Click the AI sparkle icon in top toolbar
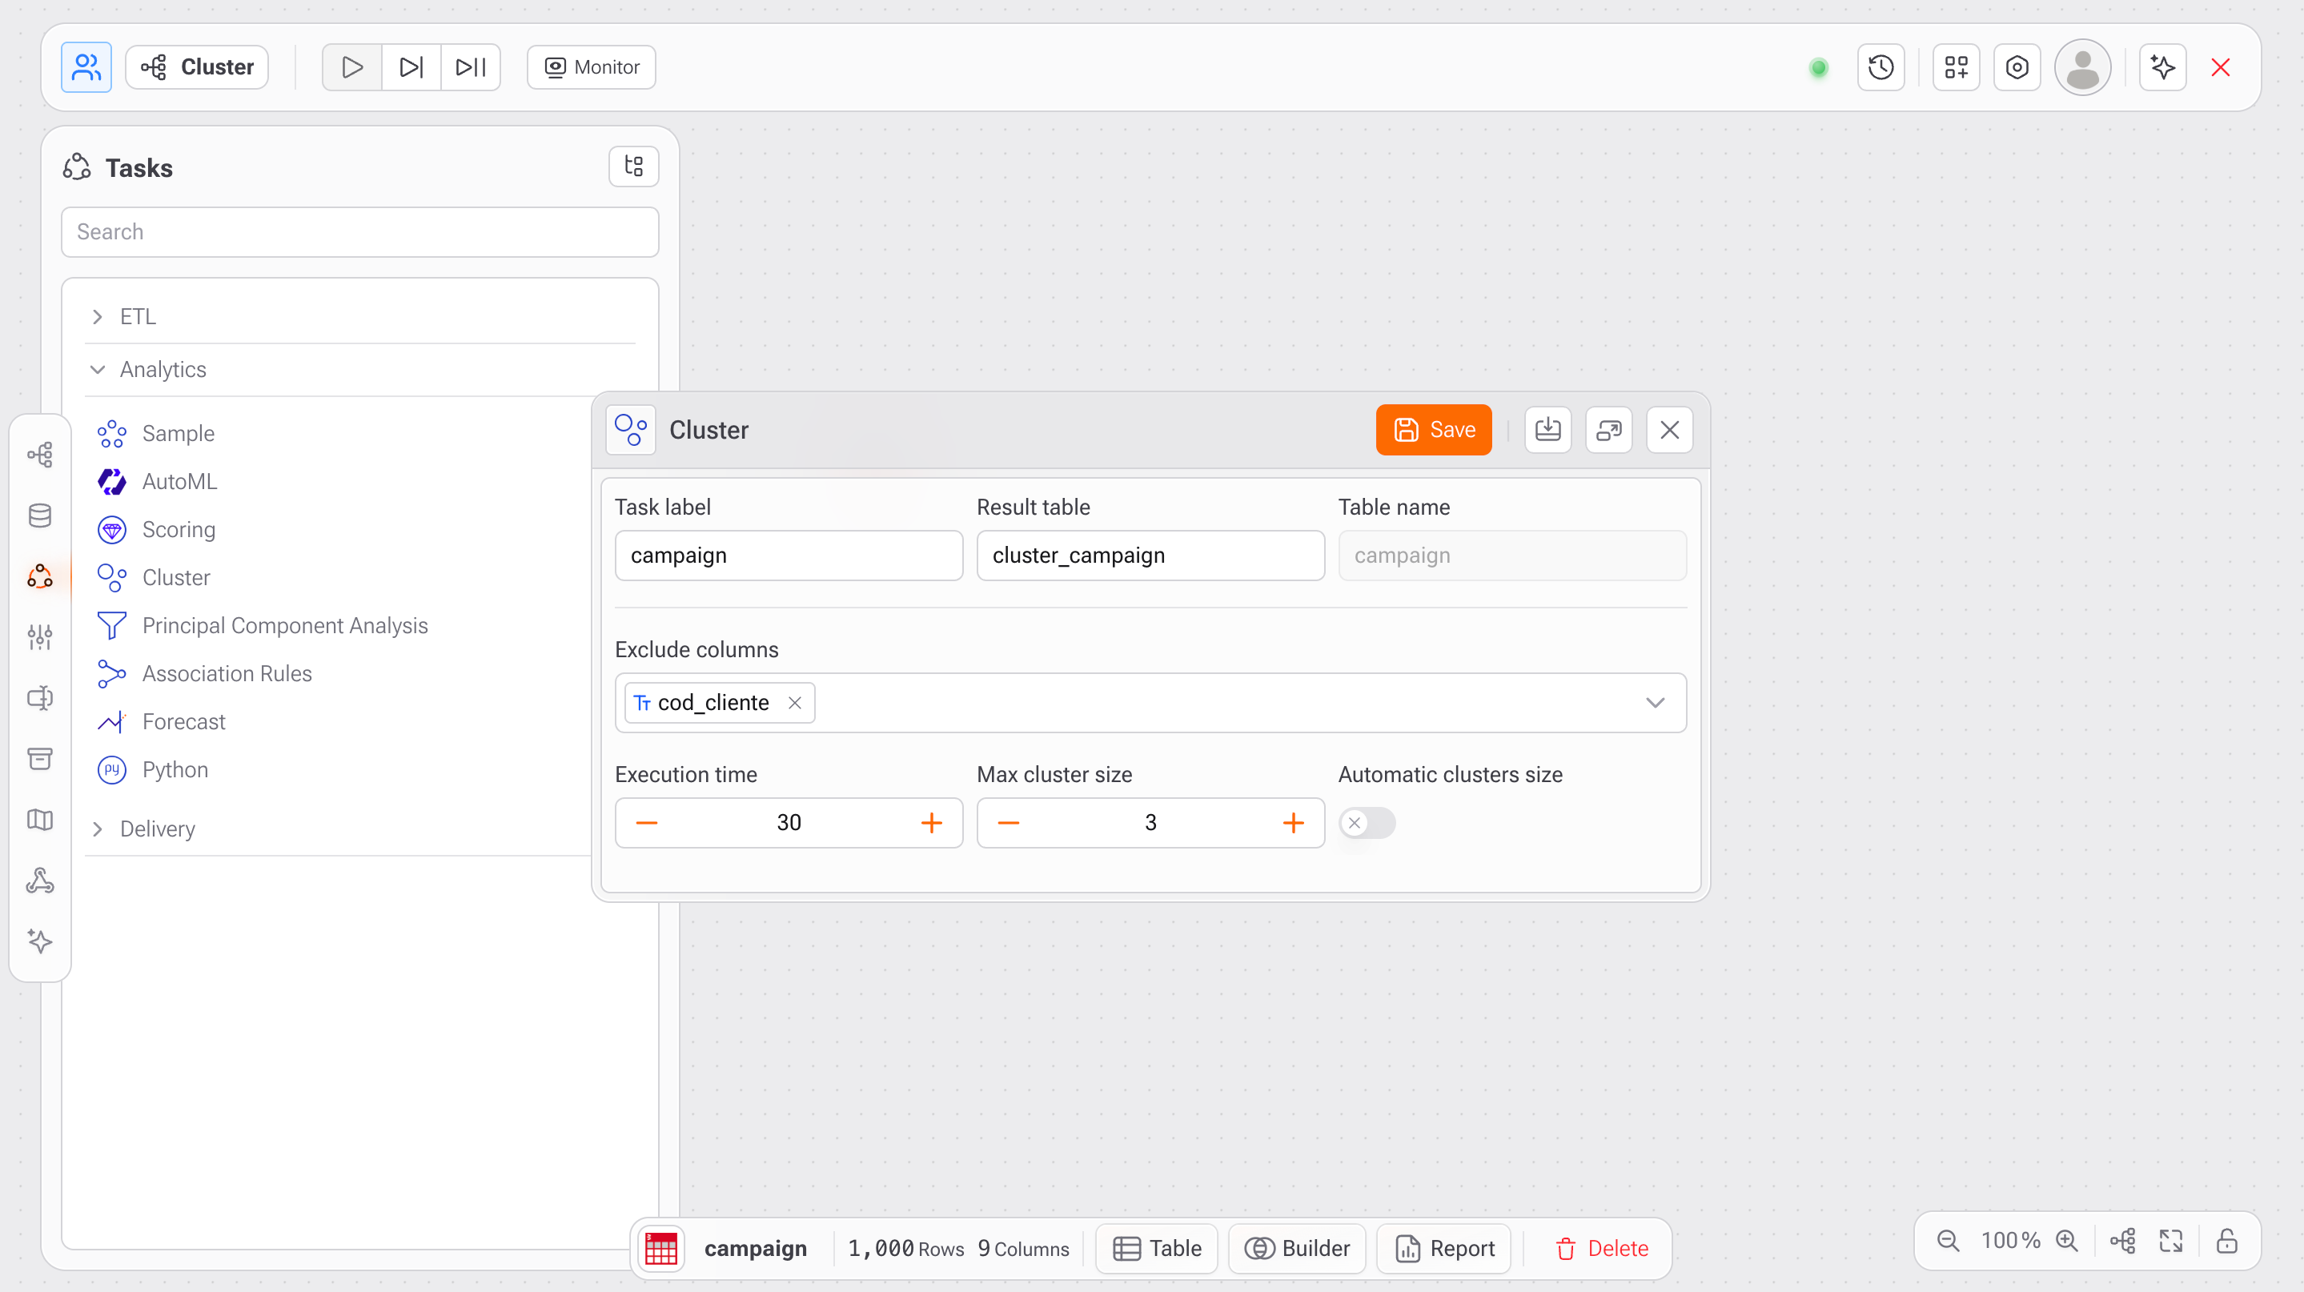 pyautogui.click(x=2163, y=67)
